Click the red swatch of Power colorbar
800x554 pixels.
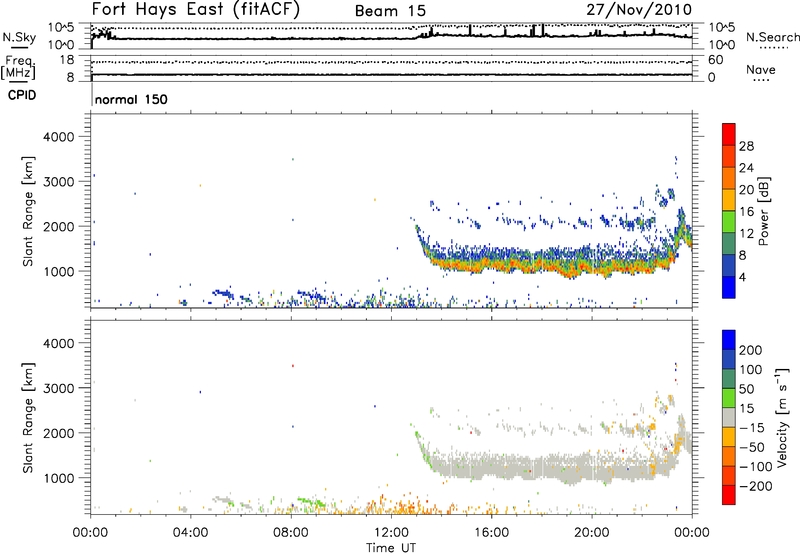point(729,133)
